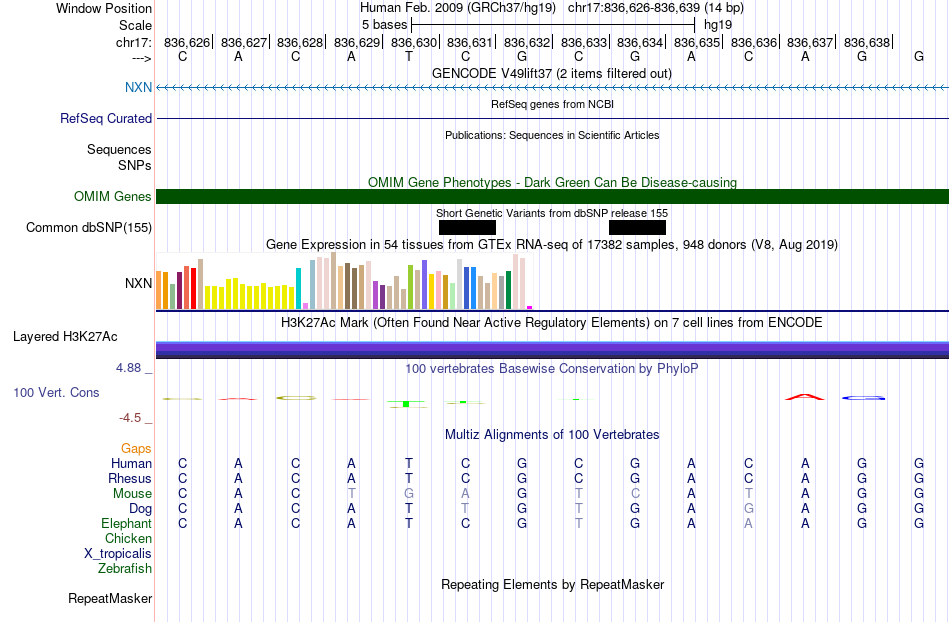The width and height of the screenshot is (950, 622).
Task: Click the position number 836,626
Action: [x=187, y=42]
